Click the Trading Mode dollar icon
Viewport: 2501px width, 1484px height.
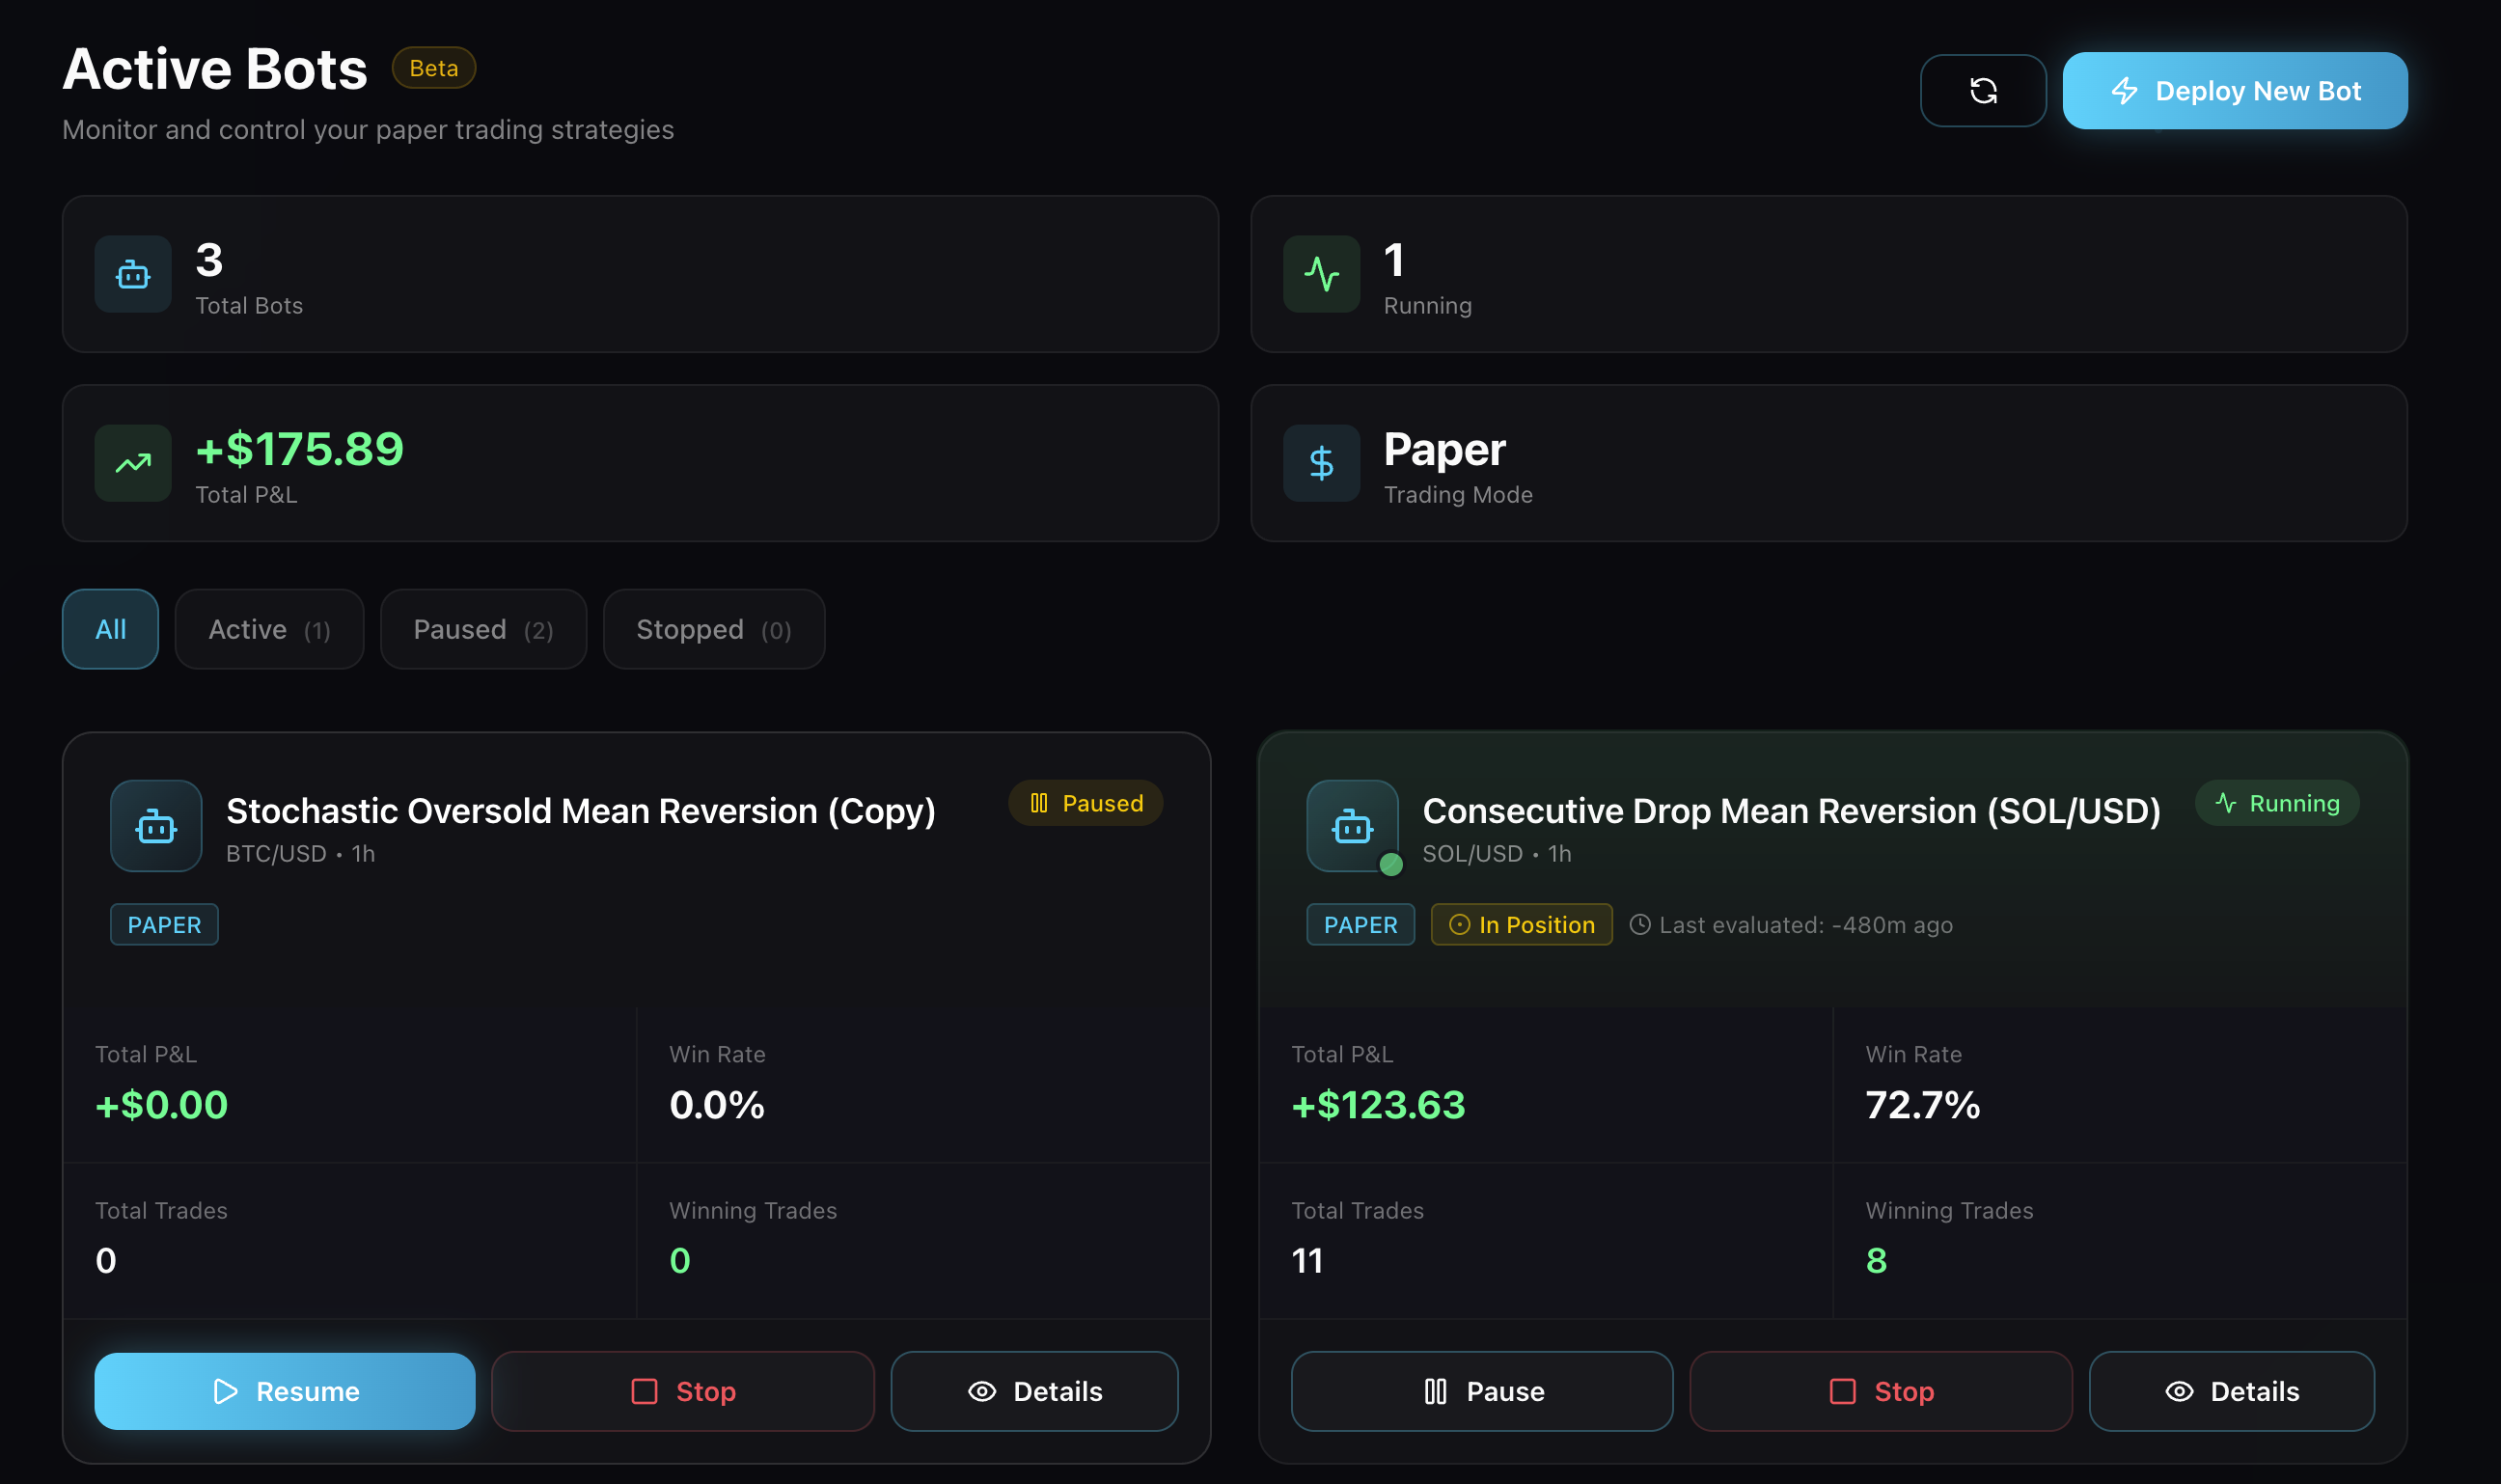point(1321,463)
